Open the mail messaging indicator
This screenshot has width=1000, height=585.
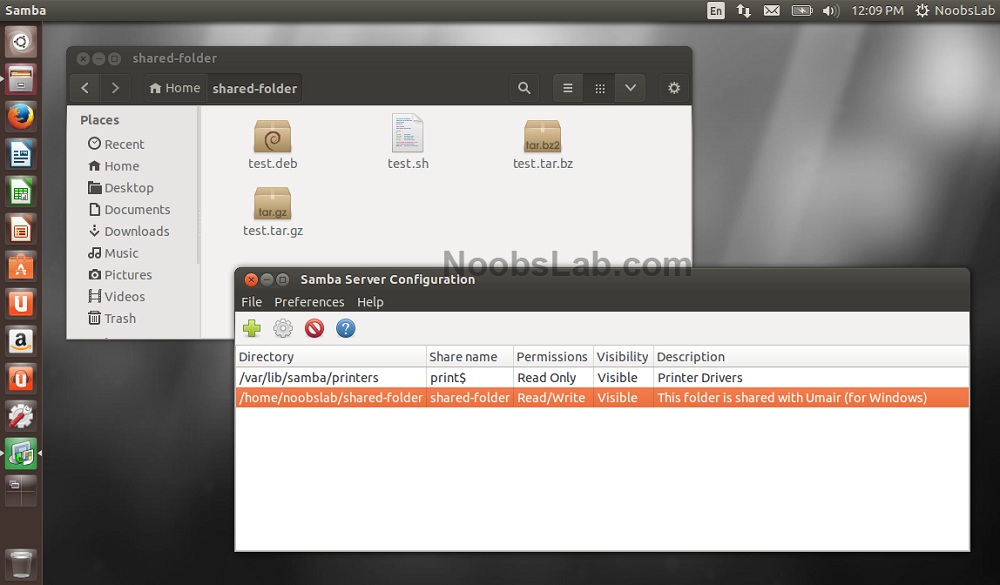tap(772, 11)
